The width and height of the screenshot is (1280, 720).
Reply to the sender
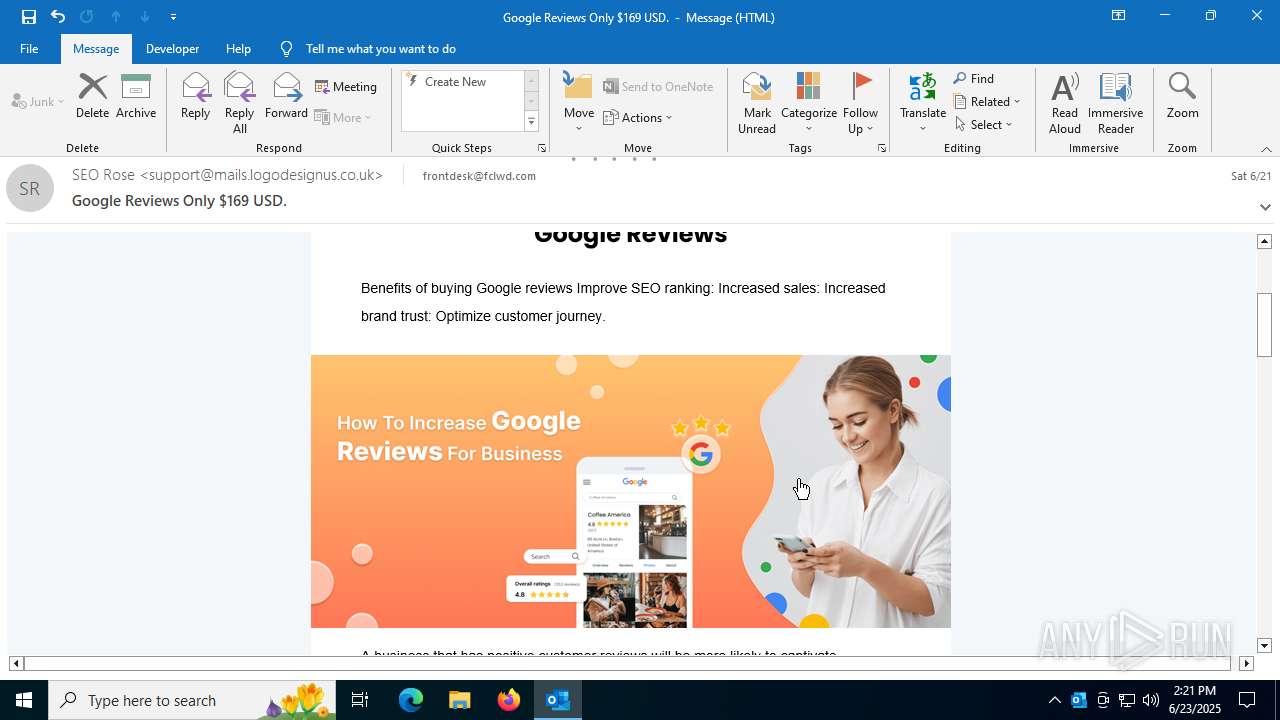tap(195, 97)
